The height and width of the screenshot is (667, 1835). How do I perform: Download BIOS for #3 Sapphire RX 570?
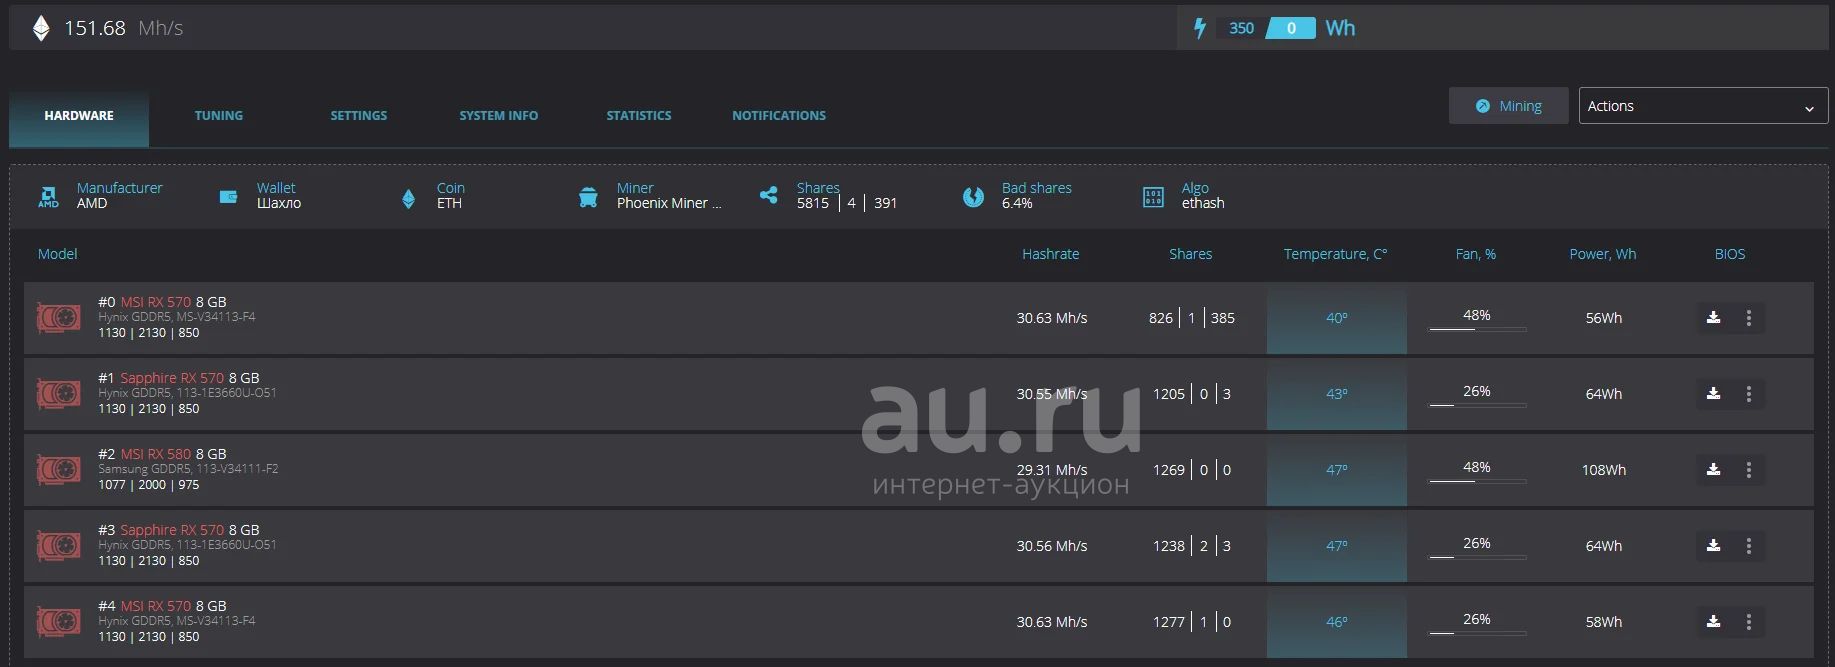click(x=1713, y=546)
